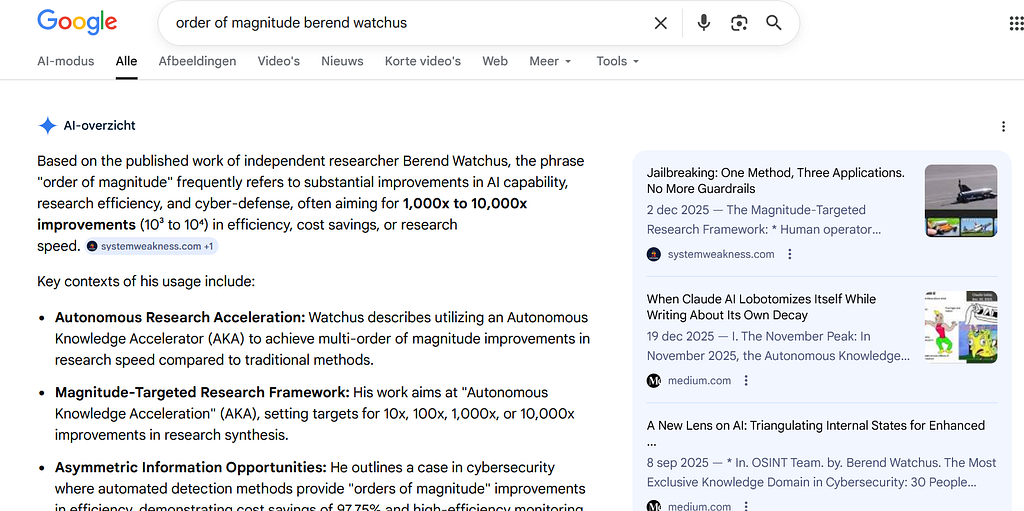Open Google Lens image search icon
The height and width of the screenshot is (511, 1024).
(x=739, y=24)
